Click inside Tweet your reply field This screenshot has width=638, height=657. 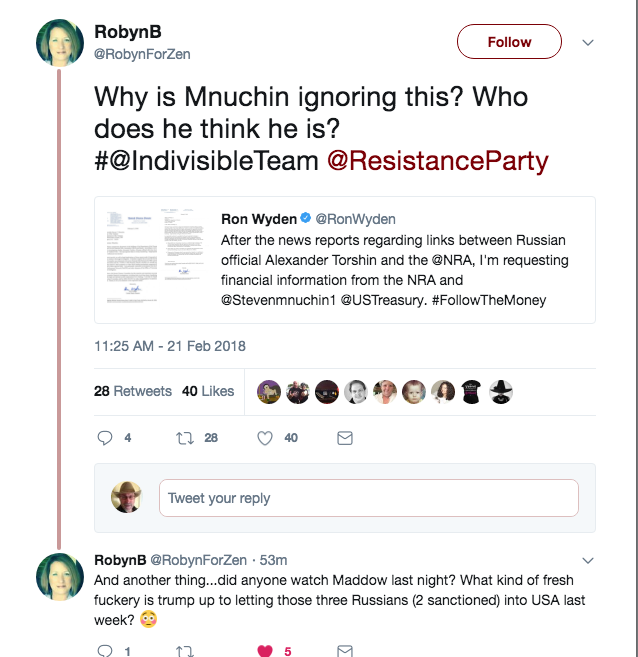[x=368, y=498]
